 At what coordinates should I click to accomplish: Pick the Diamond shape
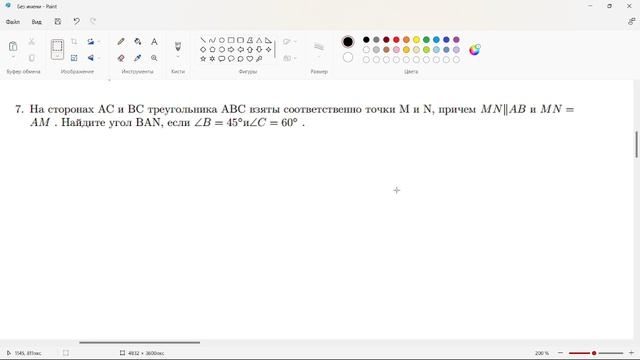tap(203, 49)
